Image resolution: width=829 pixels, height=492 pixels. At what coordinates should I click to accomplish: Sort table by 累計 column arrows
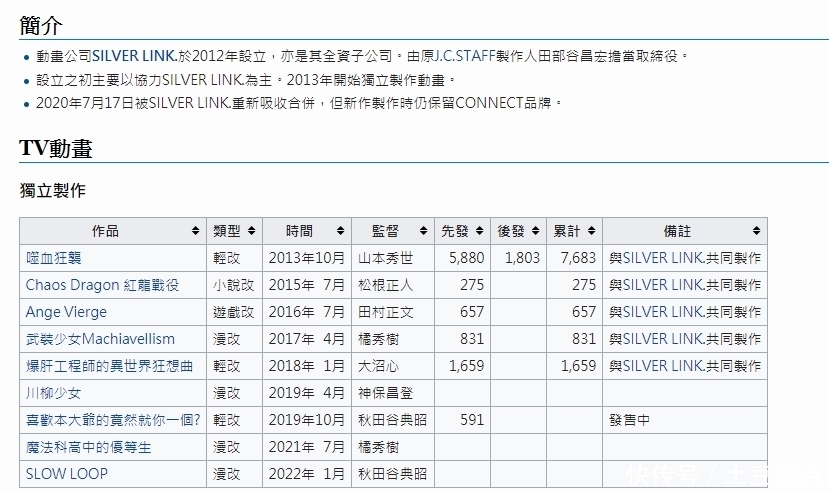tap(592, 231)
